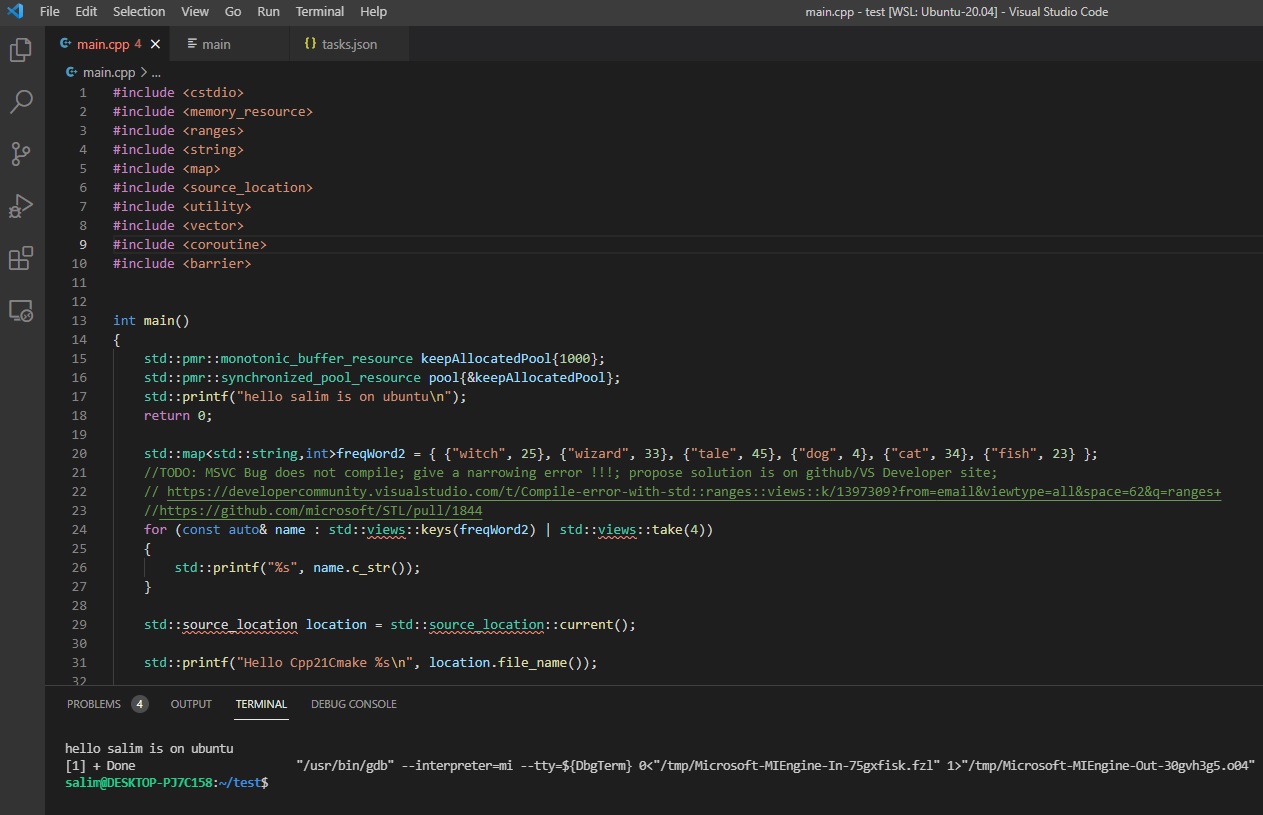
Task: Click the C++ file icon next to main.cpp tab
Action: click(x=64, y=44)
